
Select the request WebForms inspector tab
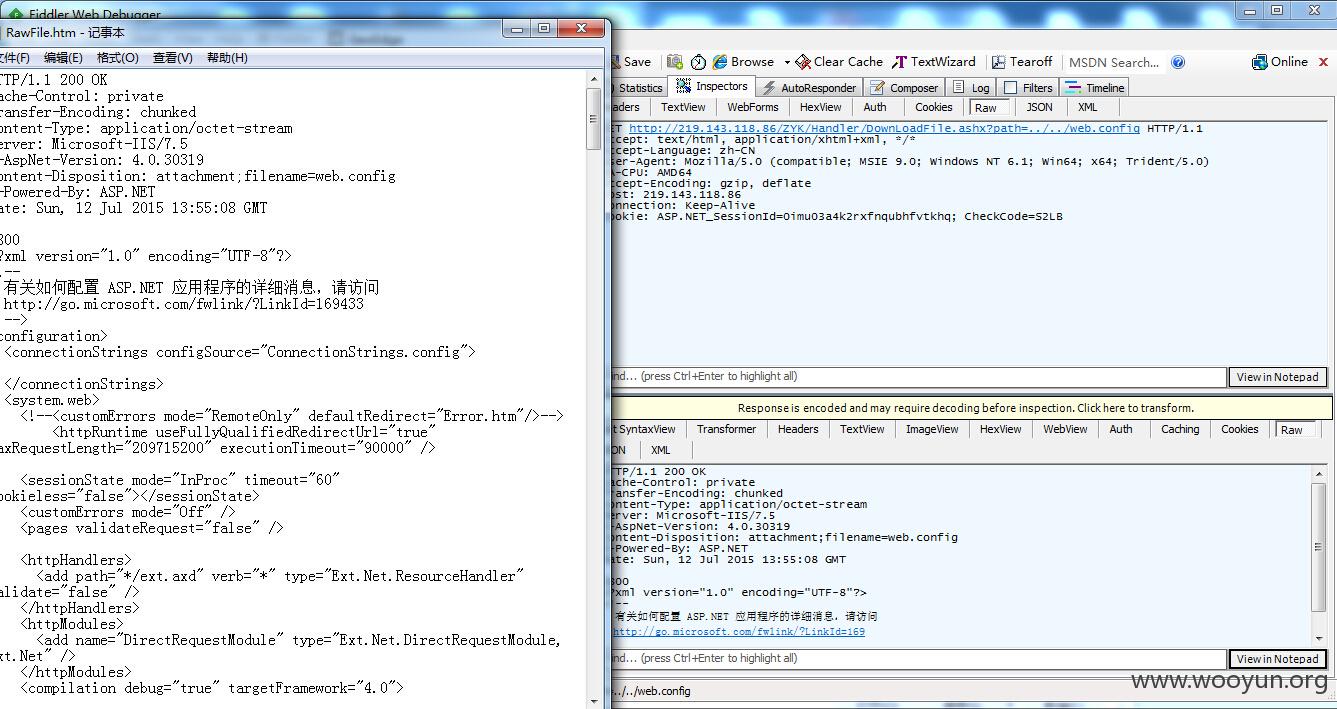tap(752, 107)
